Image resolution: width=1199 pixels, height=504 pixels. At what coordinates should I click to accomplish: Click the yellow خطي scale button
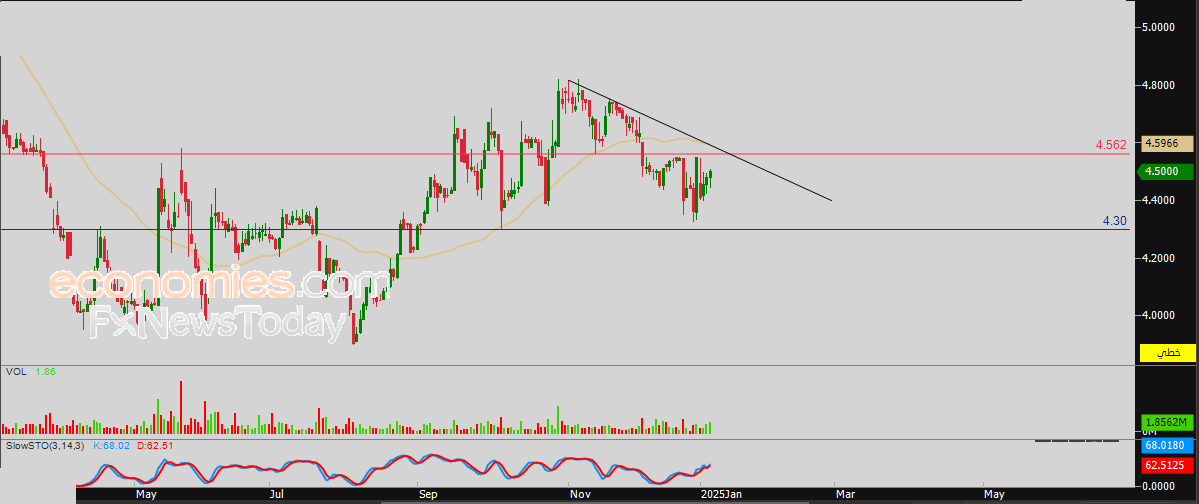1167,354
